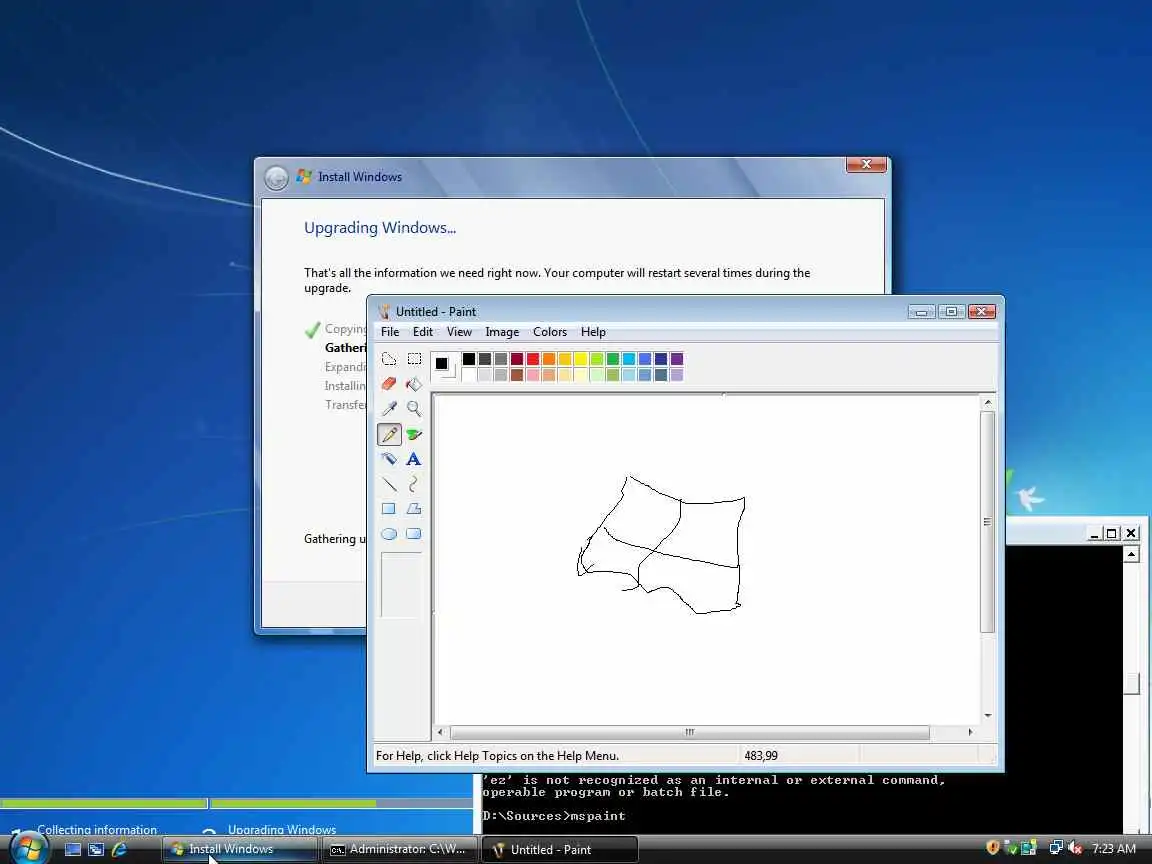Select the straight Line tool
The image size is (1152, 864).
[x=389, y=484]
